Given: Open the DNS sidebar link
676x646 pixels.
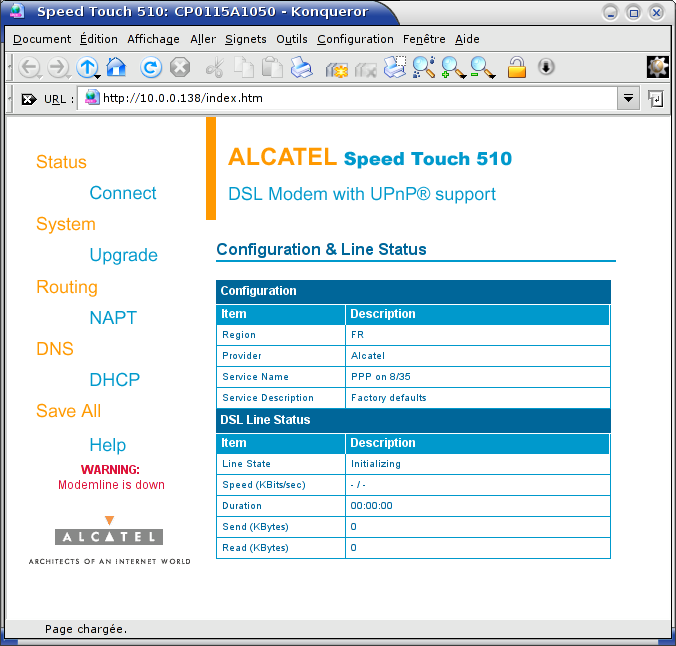Looking at the screenshot, I should click(55, 349).
